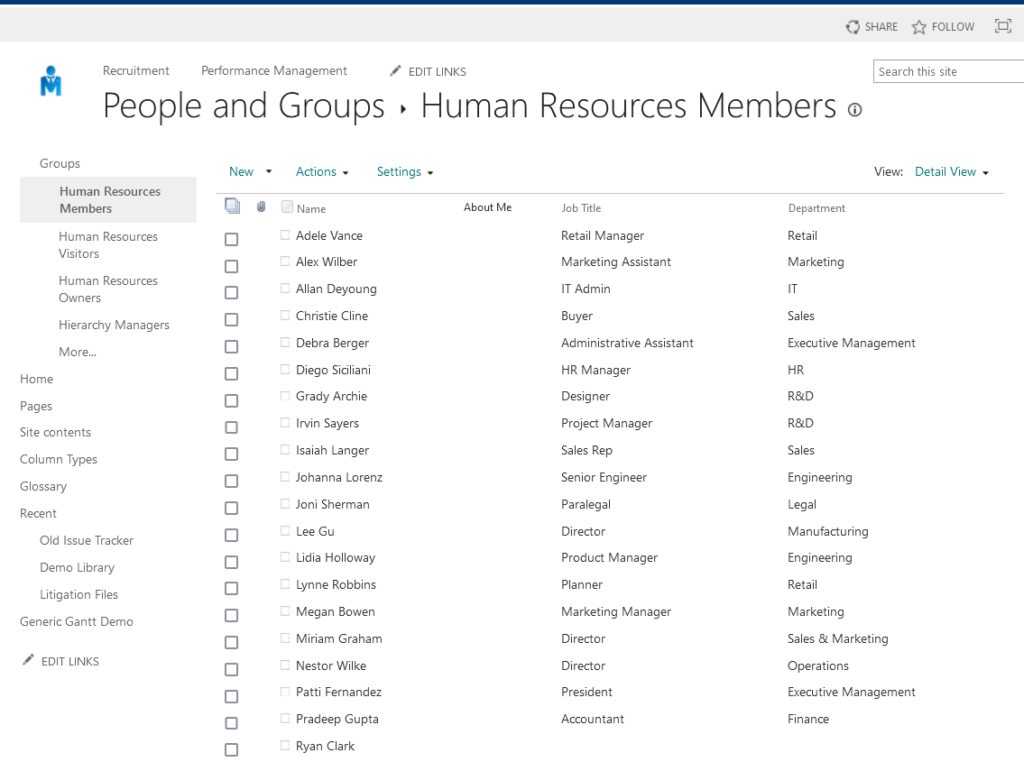Click the Follow star icon
The width and height of the screenshot is (1024, 771).
(x=919, y=27)
